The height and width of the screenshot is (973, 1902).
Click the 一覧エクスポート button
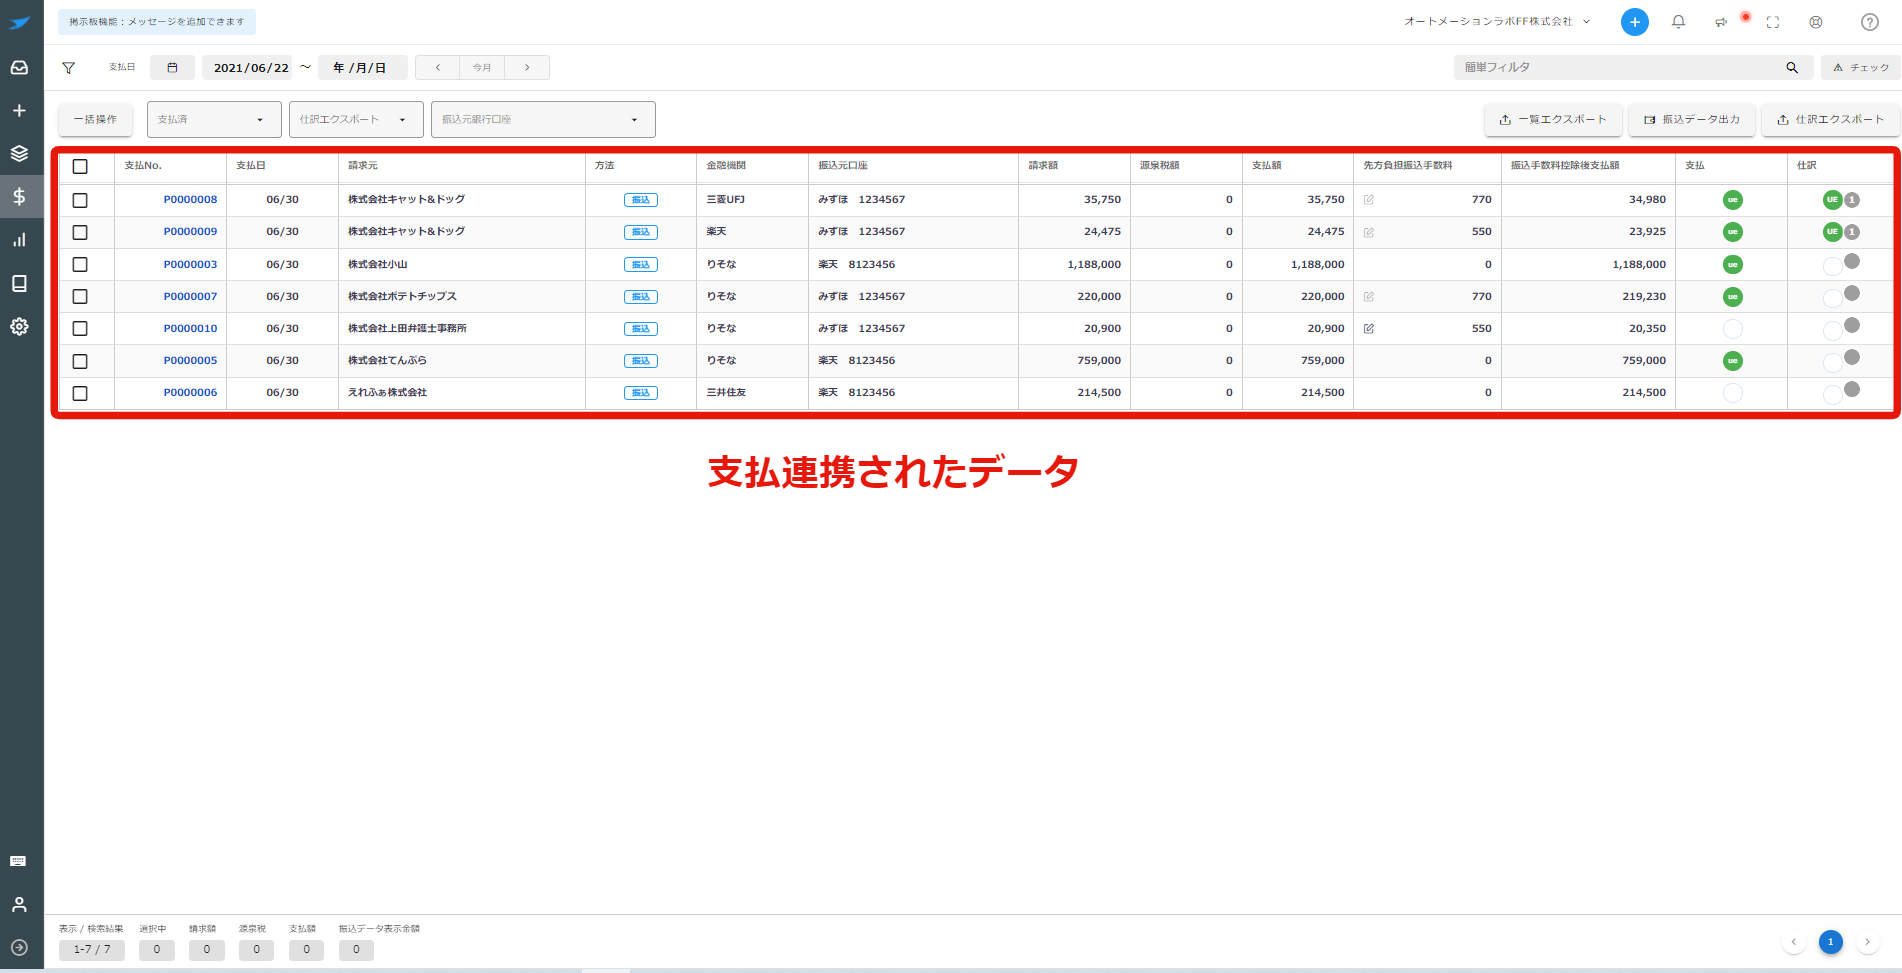tap(1552, 119)
